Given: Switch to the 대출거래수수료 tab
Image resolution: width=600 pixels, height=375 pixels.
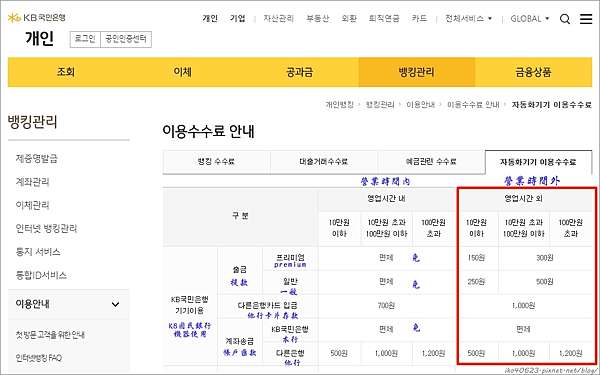Looking at the screenshot, I should (x=324, y=162).
